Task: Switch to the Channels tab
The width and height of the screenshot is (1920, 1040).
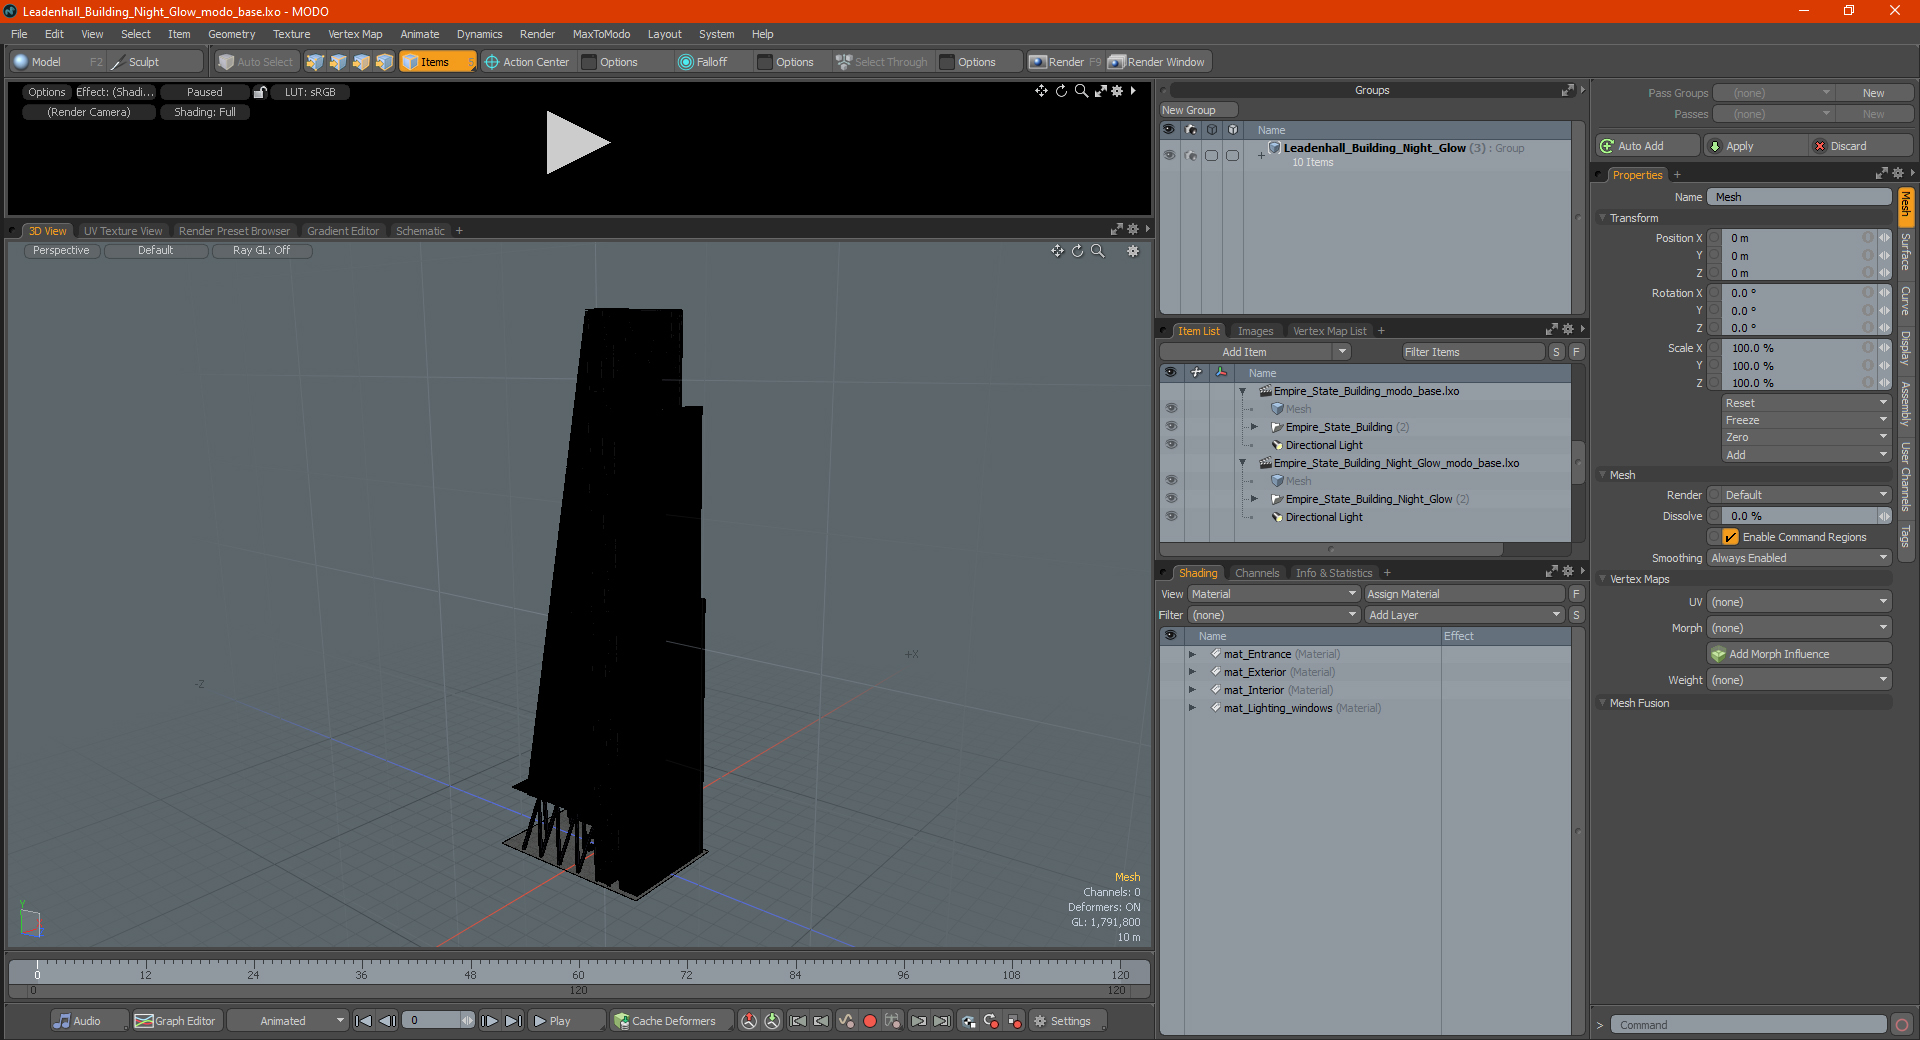Action: [1257, 573]
